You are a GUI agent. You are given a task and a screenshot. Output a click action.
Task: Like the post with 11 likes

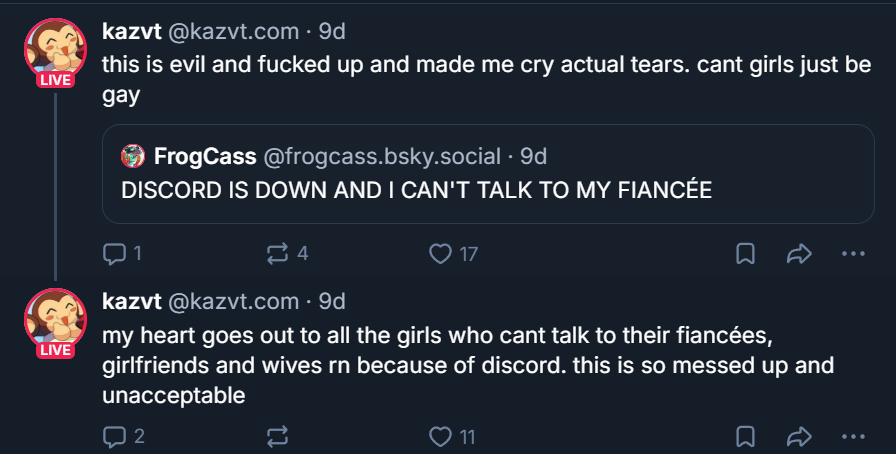440,436
